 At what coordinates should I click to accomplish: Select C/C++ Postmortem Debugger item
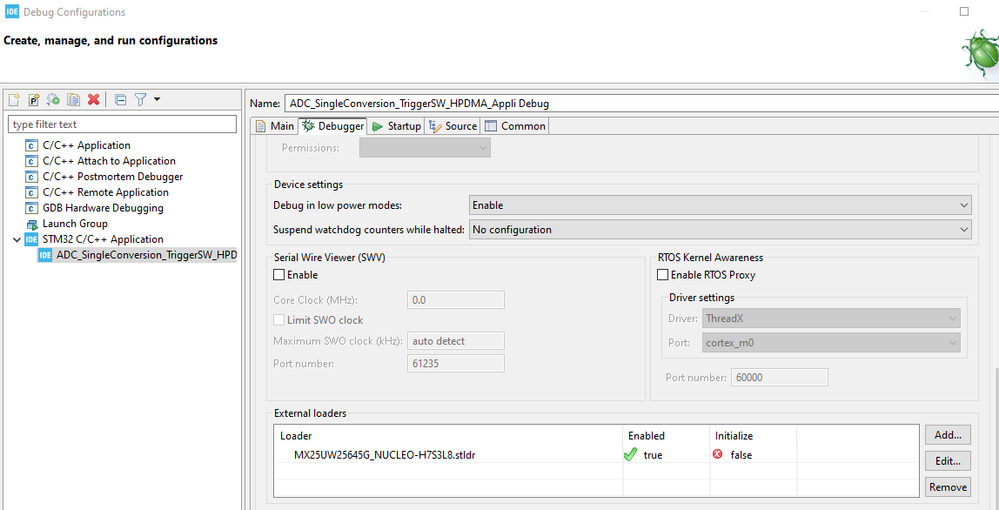click(x=113, y=177)
